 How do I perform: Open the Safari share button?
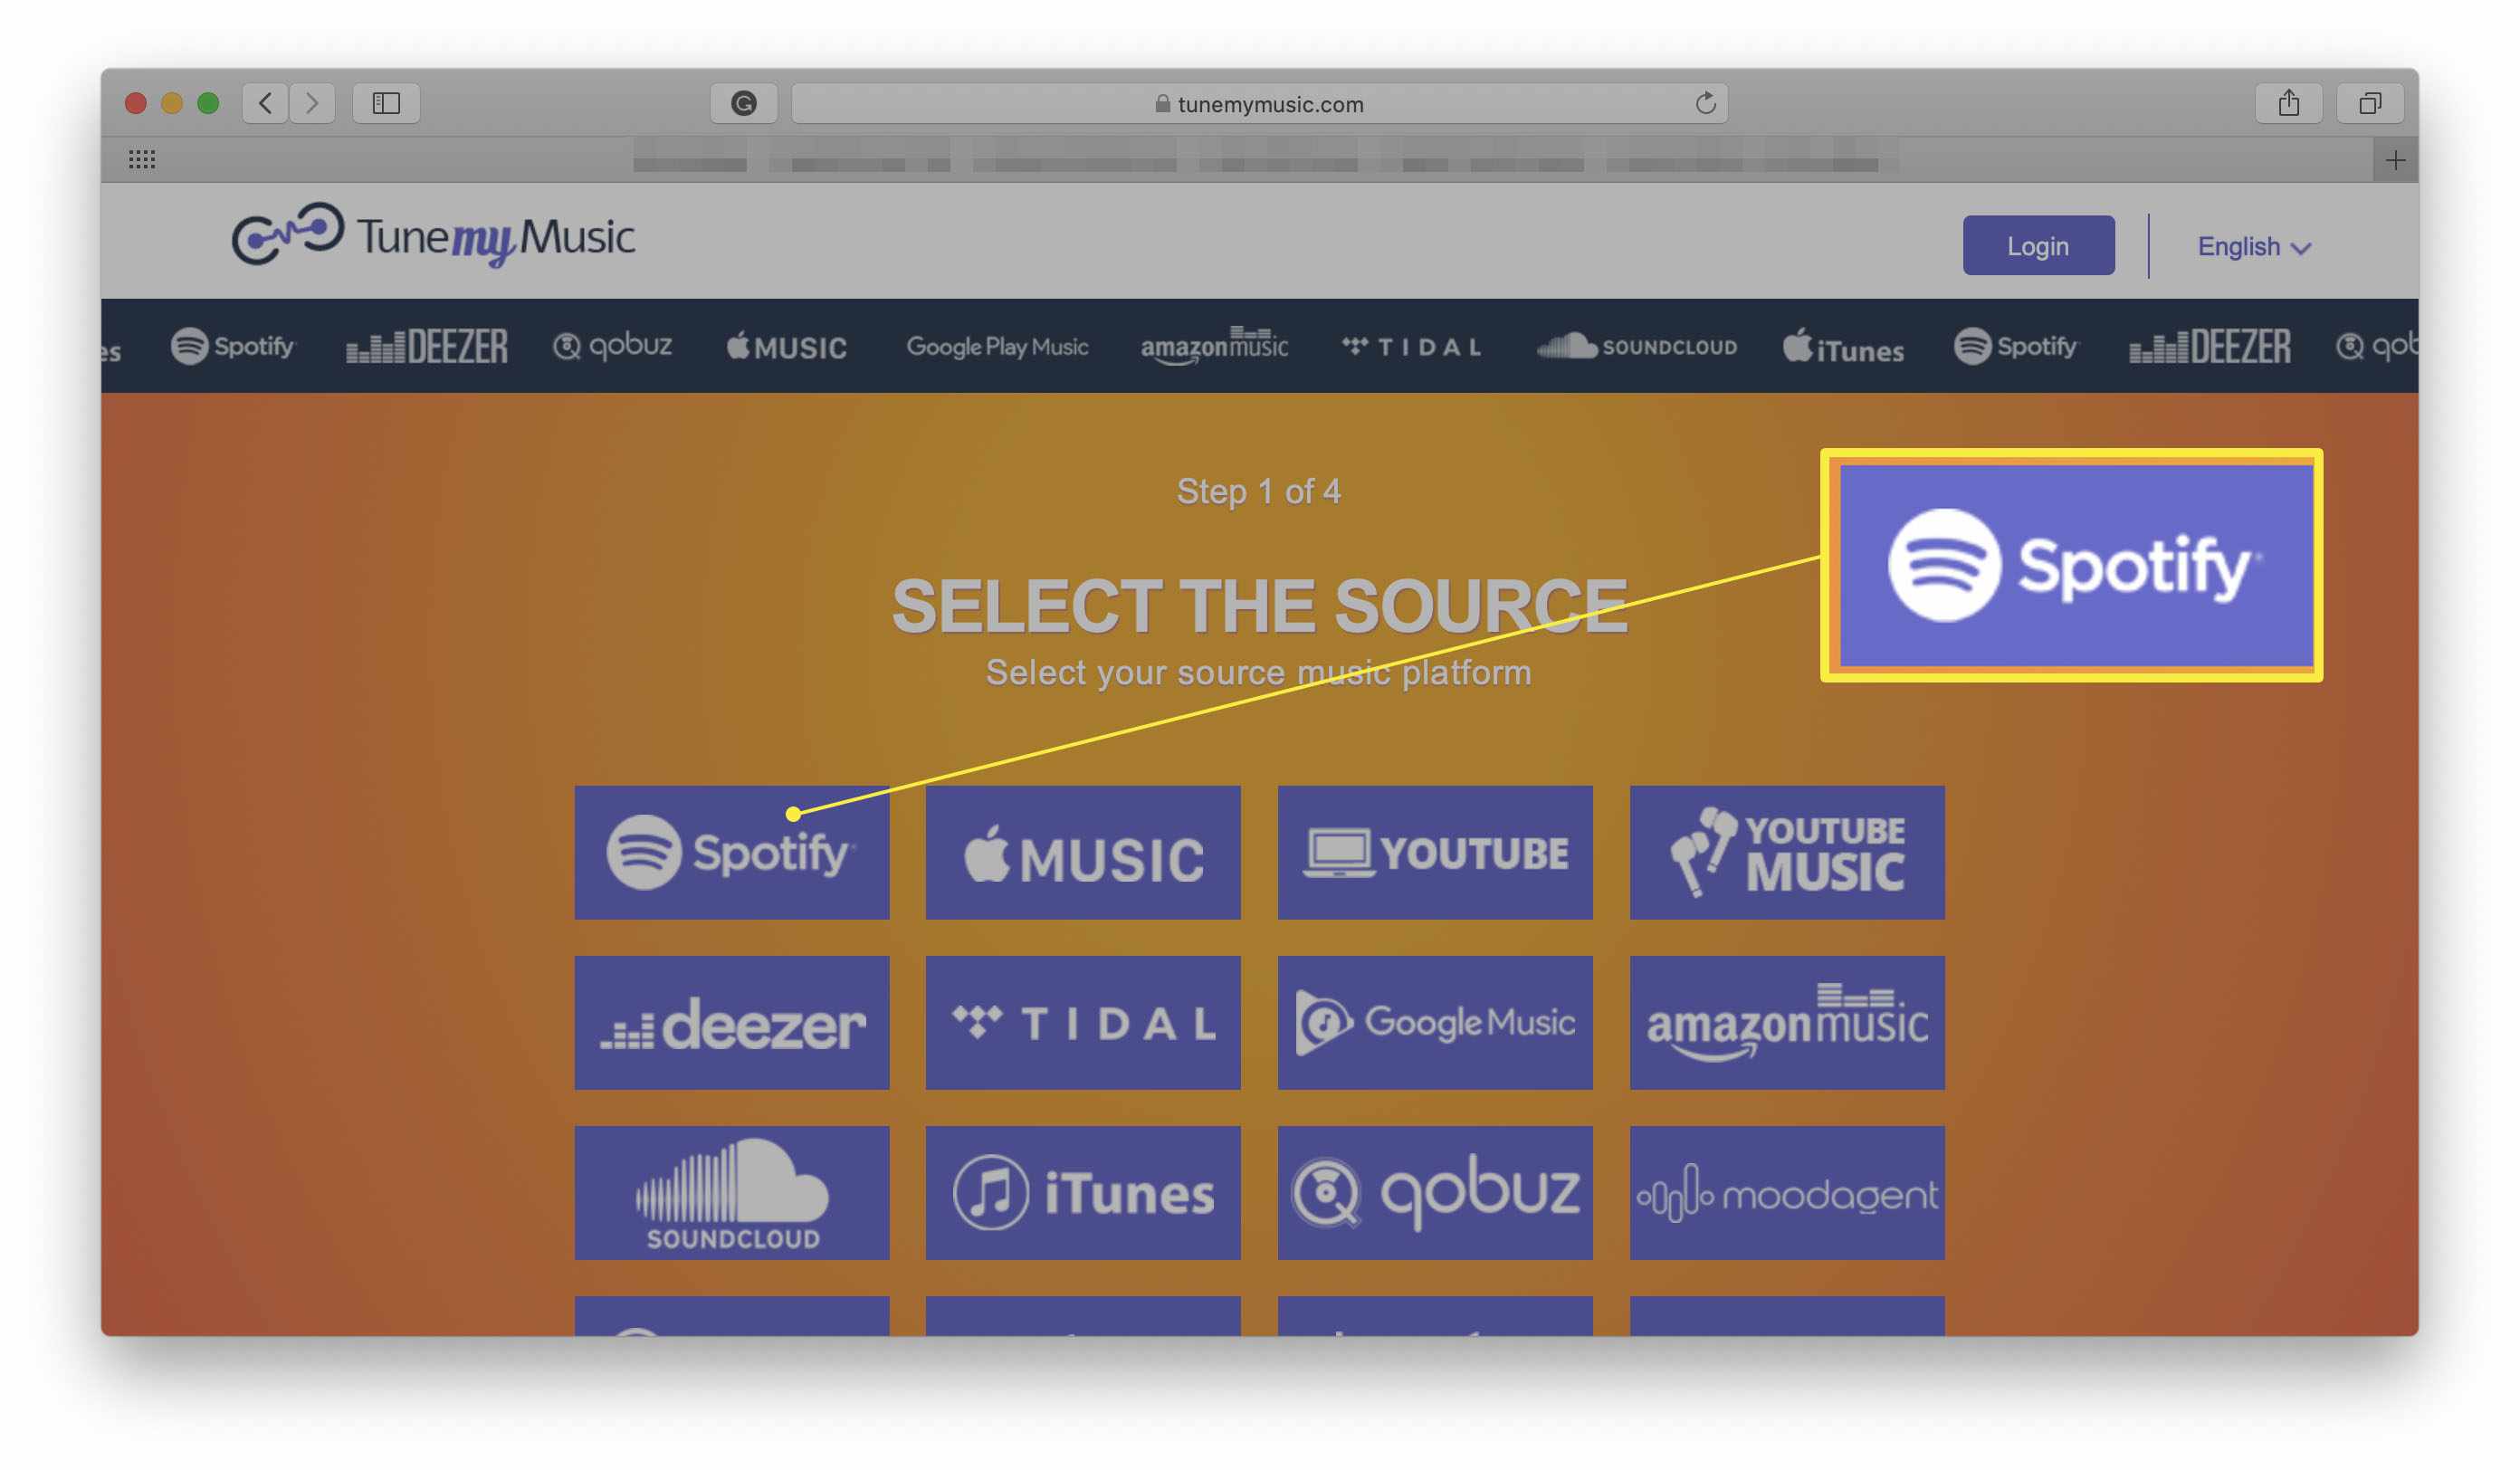tap(2289, 103)
